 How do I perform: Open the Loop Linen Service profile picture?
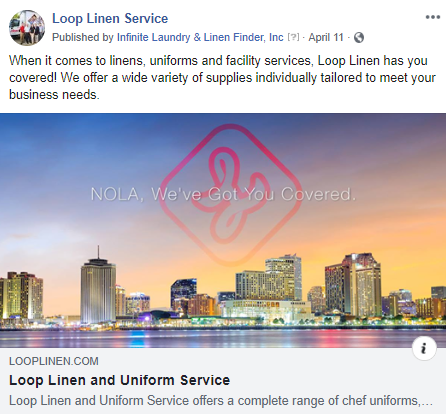pyautogui.click(x=27, y=28)
